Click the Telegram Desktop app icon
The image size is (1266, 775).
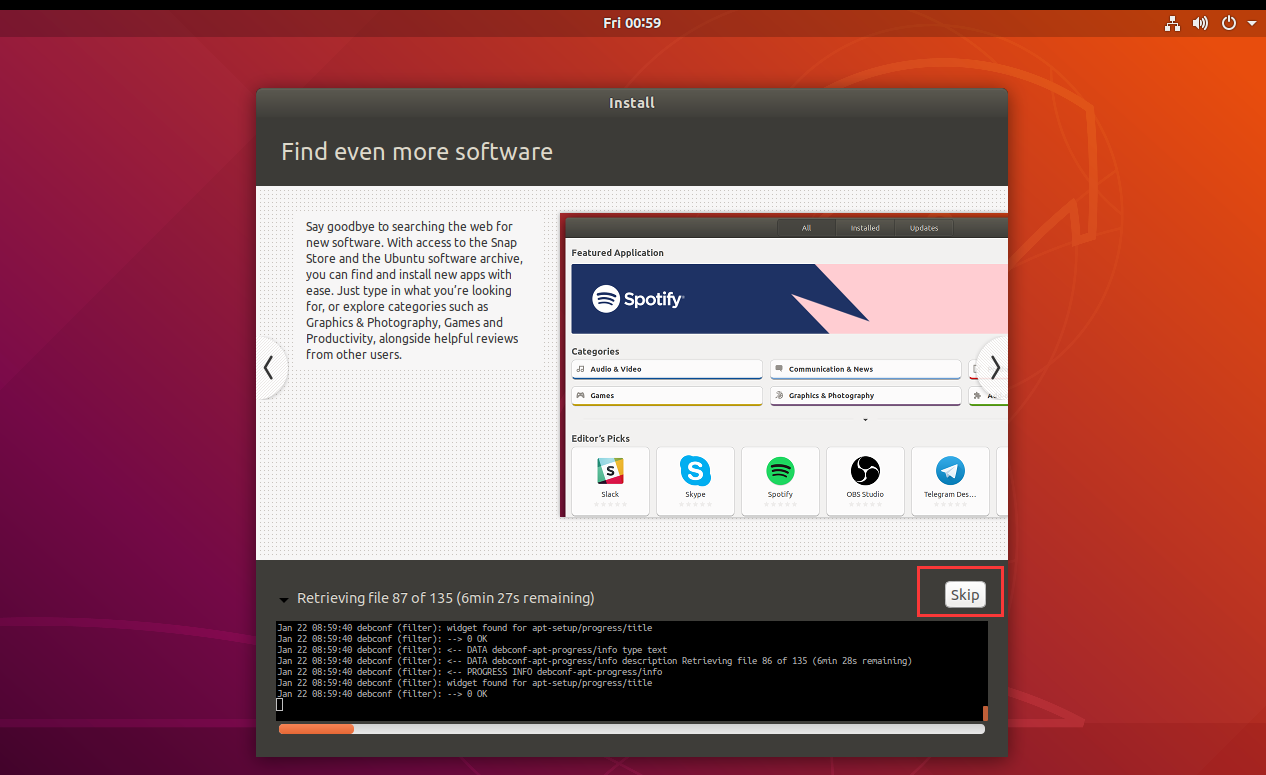950,470
